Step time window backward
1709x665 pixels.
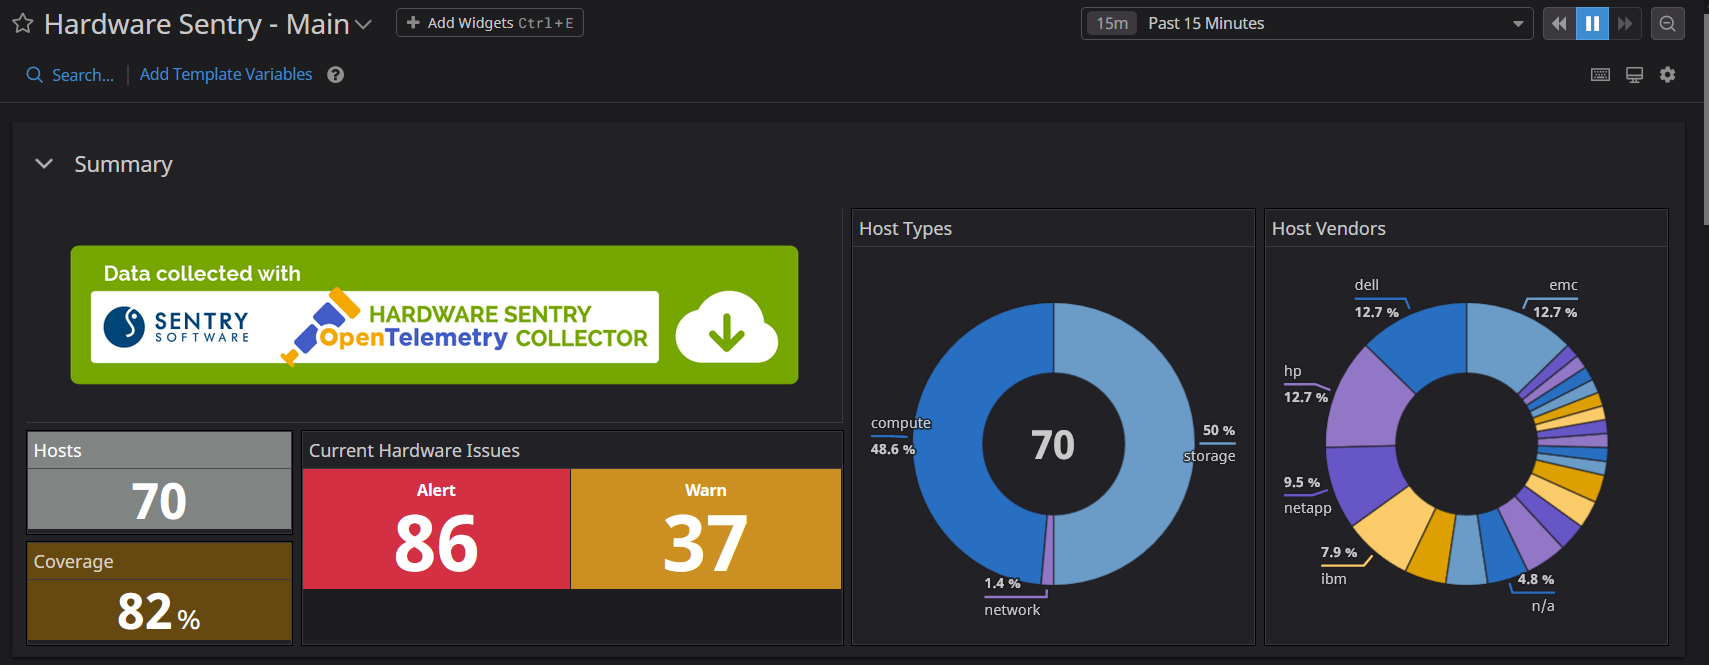click(x=1559, y=23)
